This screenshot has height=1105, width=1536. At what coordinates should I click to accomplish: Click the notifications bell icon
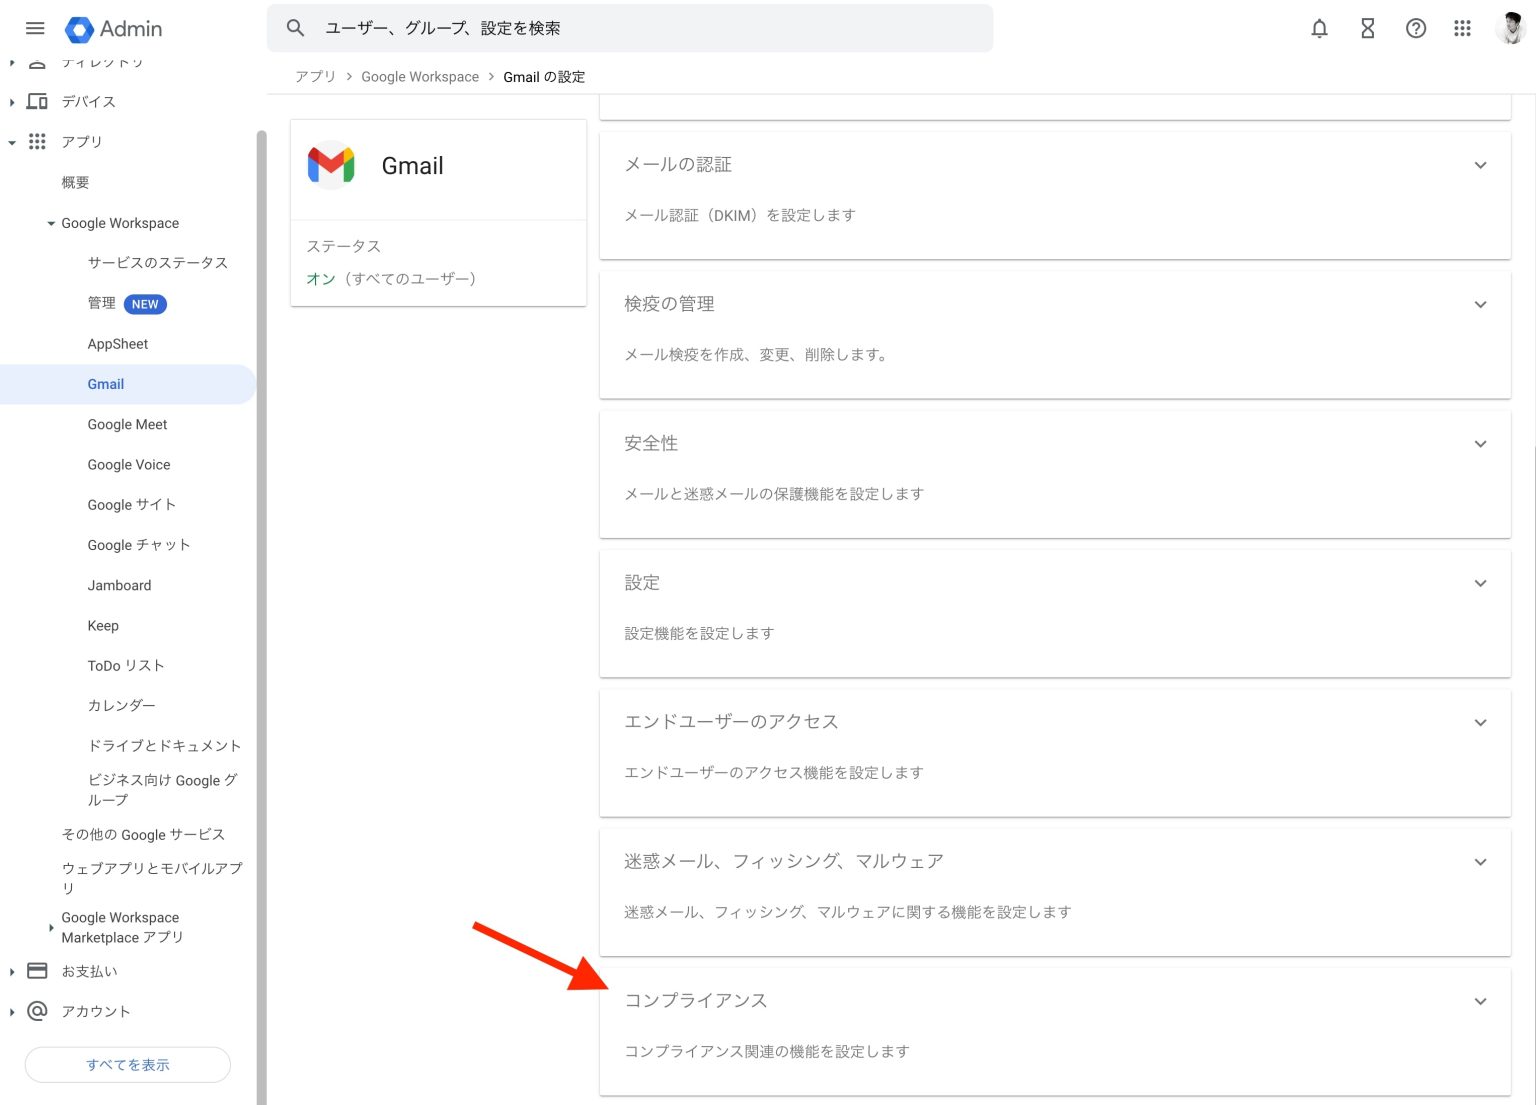click(x=1319, y=28)
